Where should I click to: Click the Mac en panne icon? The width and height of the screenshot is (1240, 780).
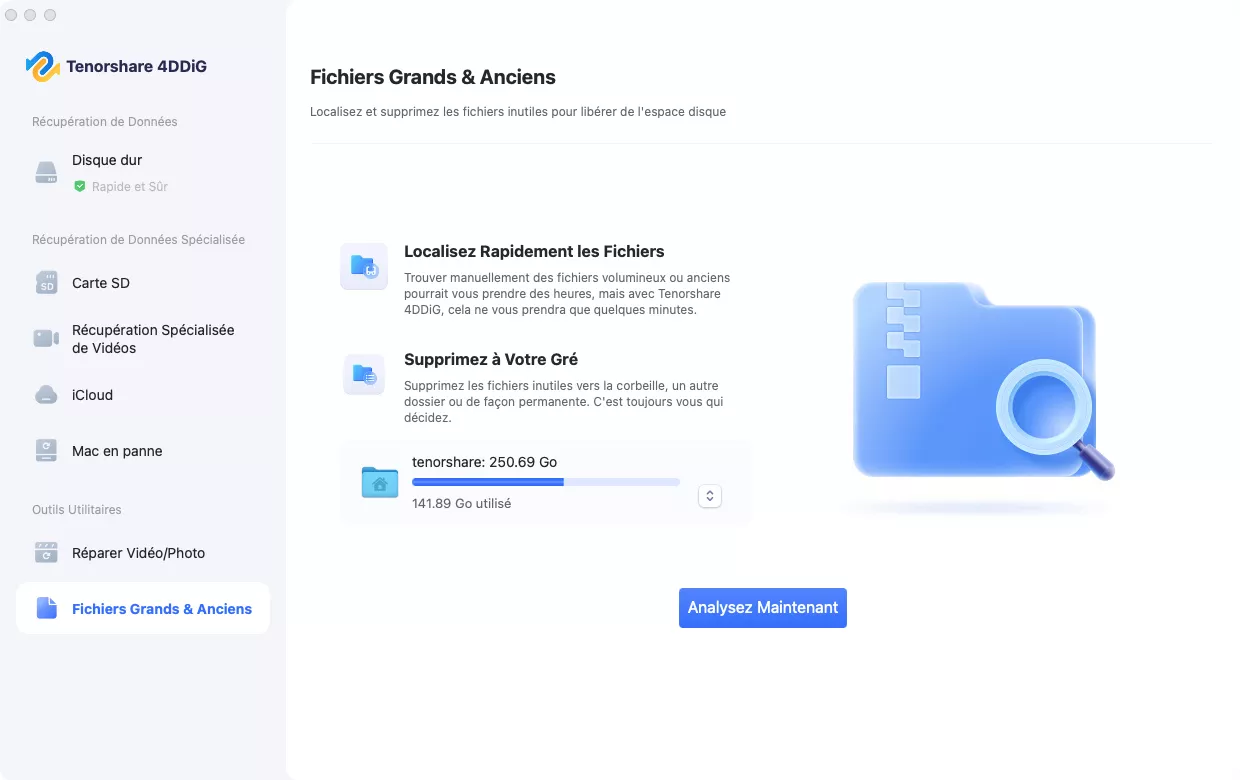[47, 451]
